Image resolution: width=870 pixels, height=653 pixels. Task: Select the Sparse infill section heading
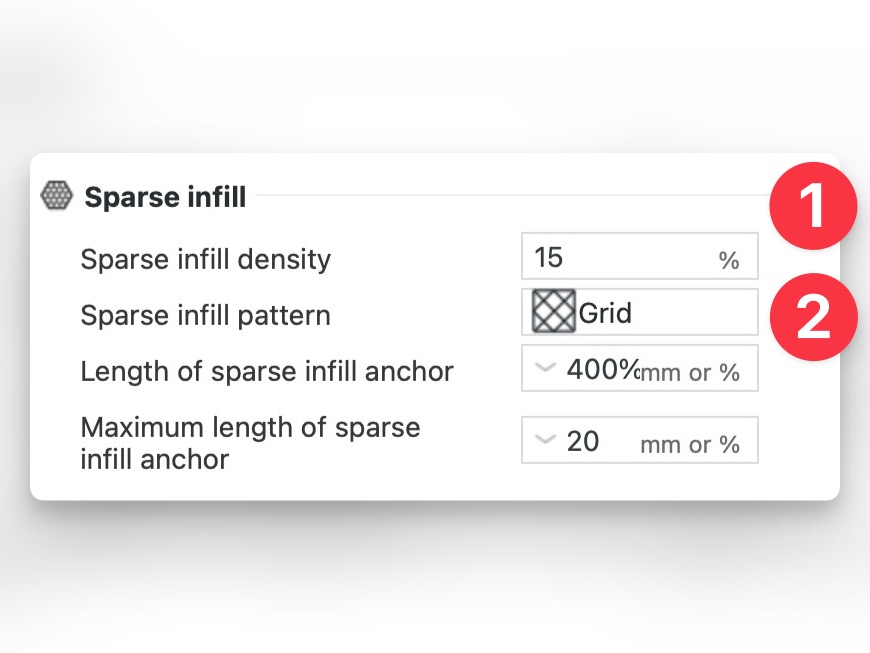[x=165, y=197]
